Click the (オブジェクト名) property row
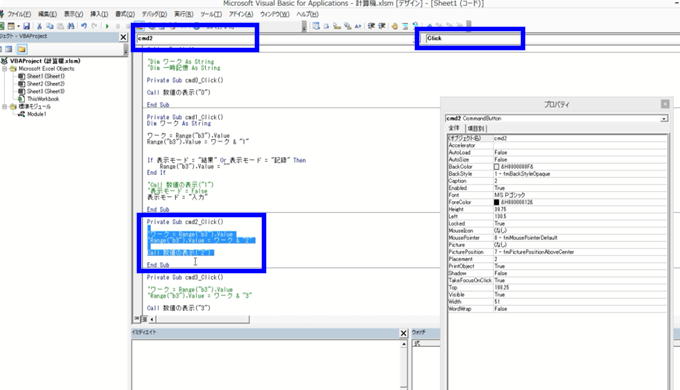The image size is (680, 390). tap(557, 138)
